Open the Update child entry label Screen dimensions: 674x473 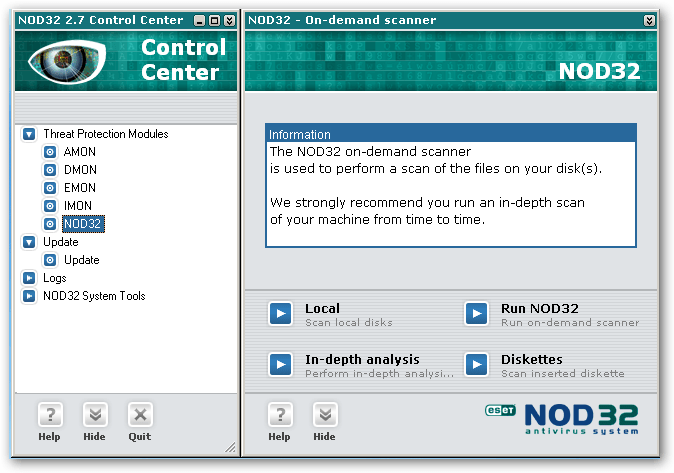tap(81, 260)
